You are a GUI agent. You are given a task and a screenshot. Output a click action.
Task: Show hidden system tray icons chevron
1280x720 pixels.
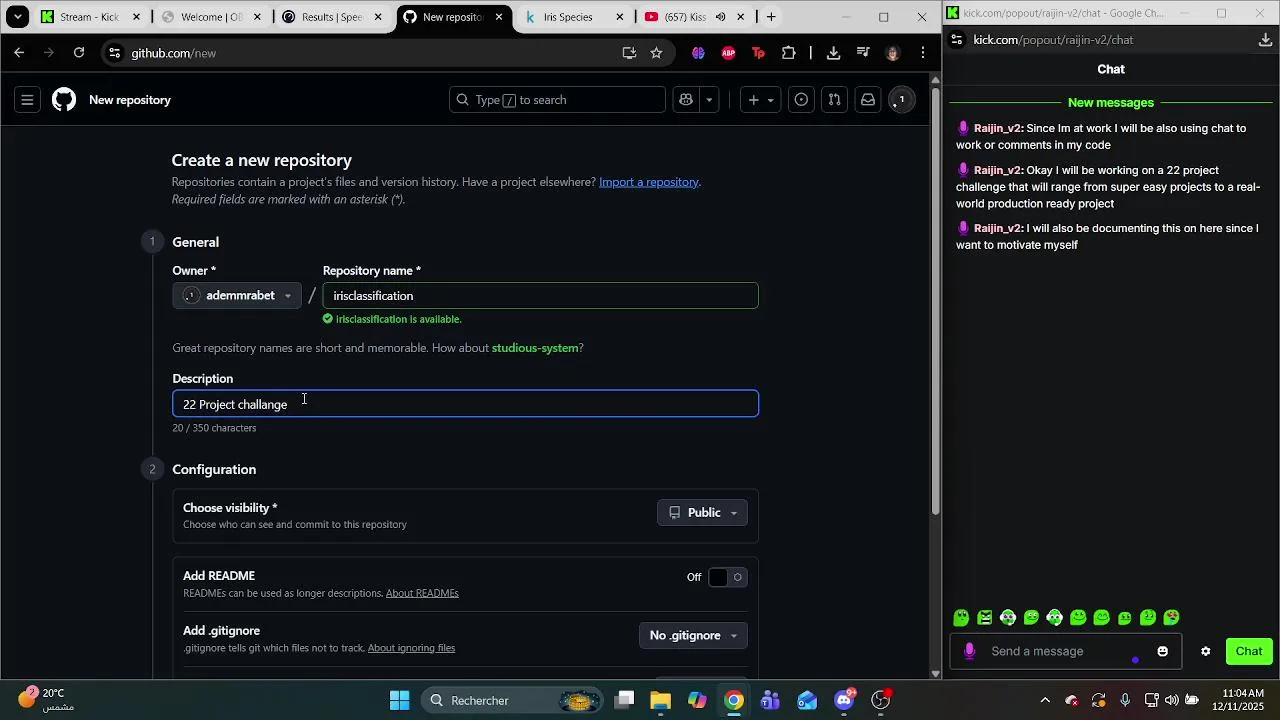pyautogui.click(x=1045, y=700)
